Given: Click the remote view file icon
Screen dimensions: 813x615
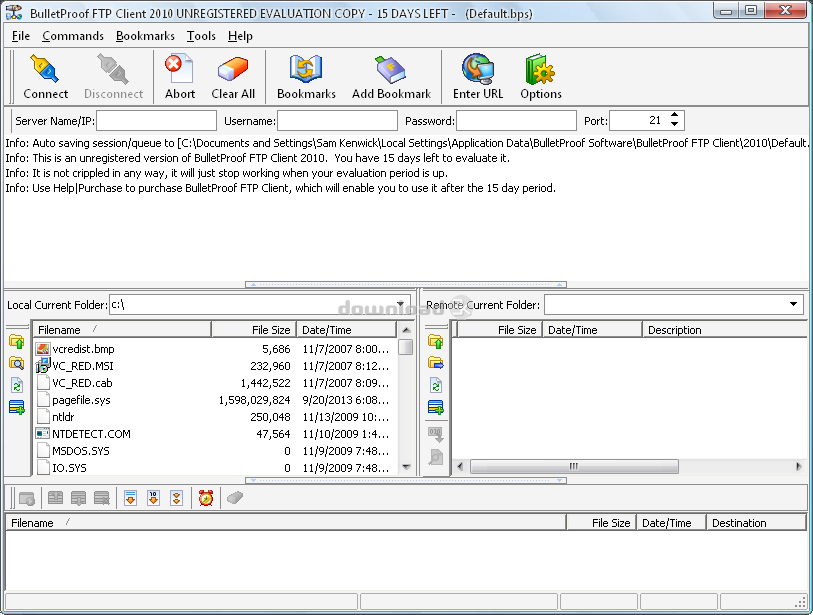Looking at the screenshot, I should coord(436,457).
